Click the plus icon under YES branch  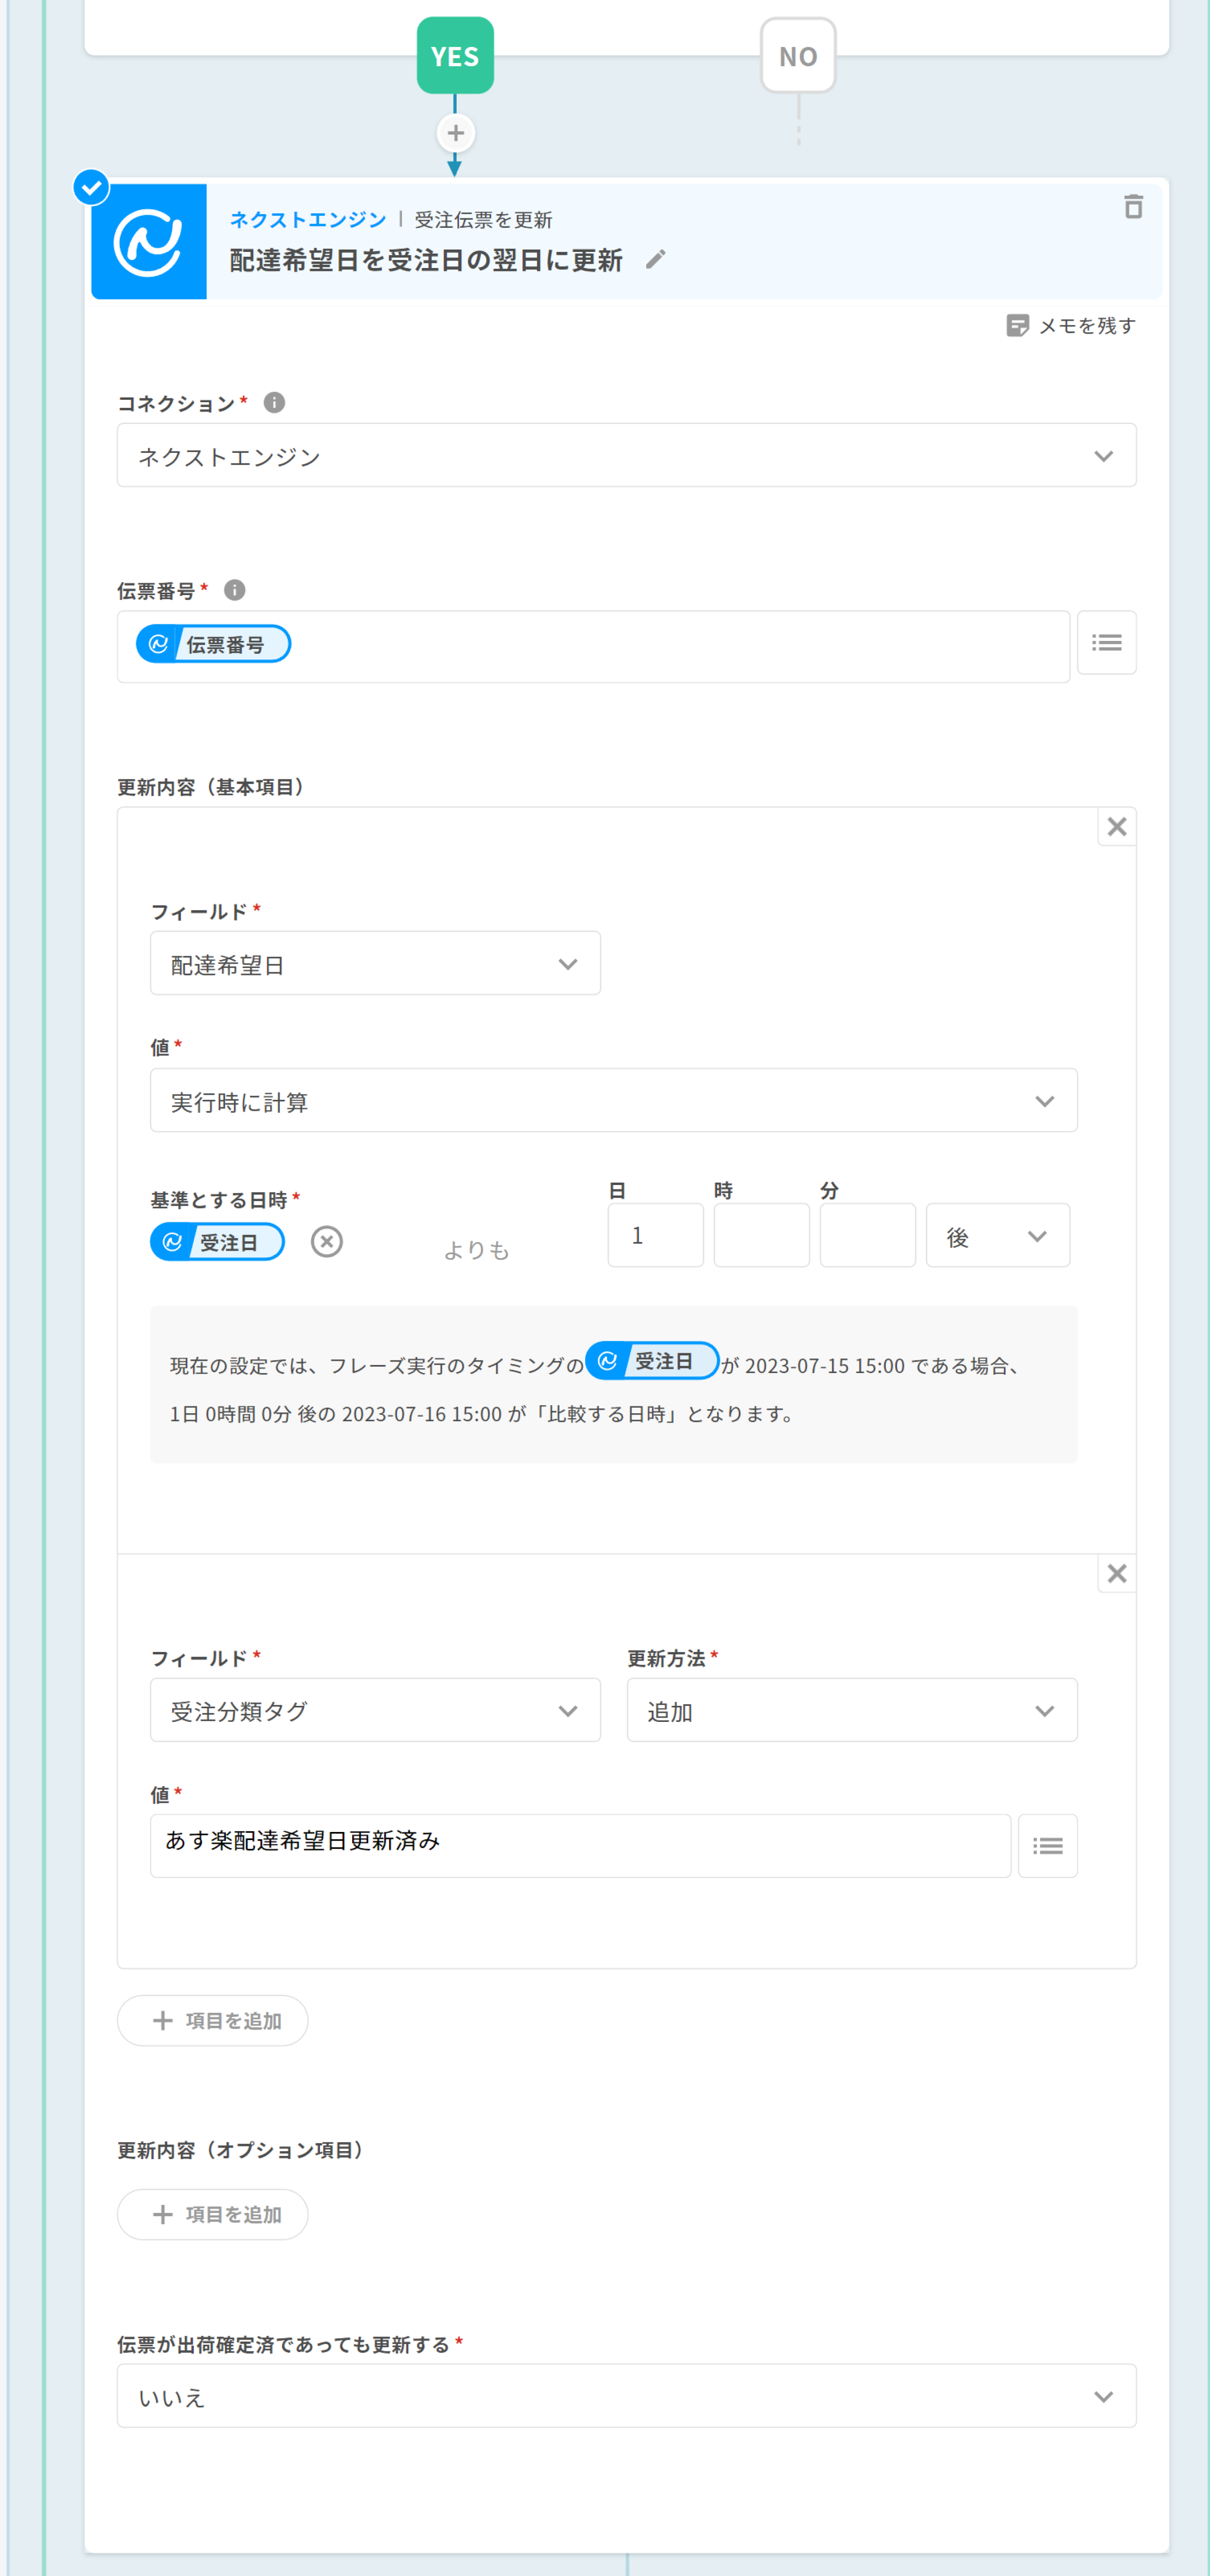click(x=455, y=133)
